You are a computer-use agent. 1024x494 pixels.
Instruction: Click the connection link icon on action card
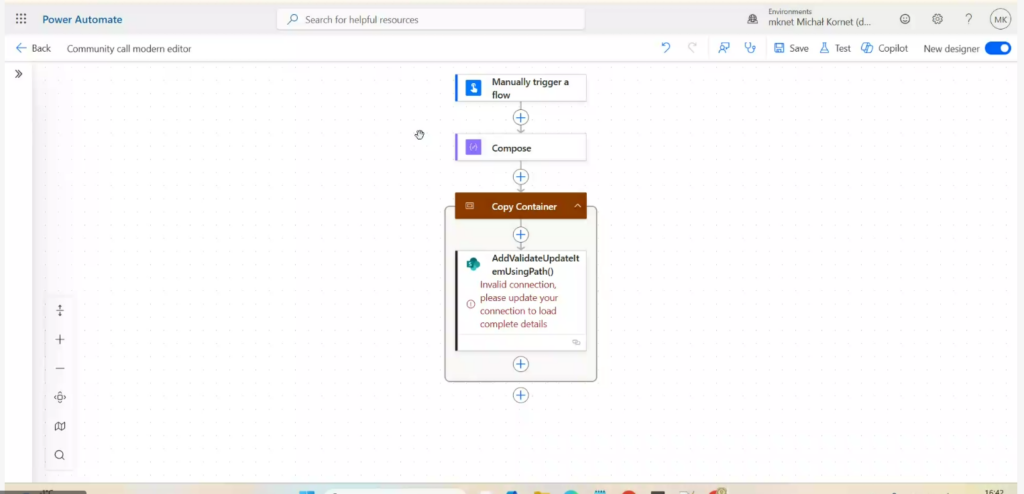[x=576, y=342]
